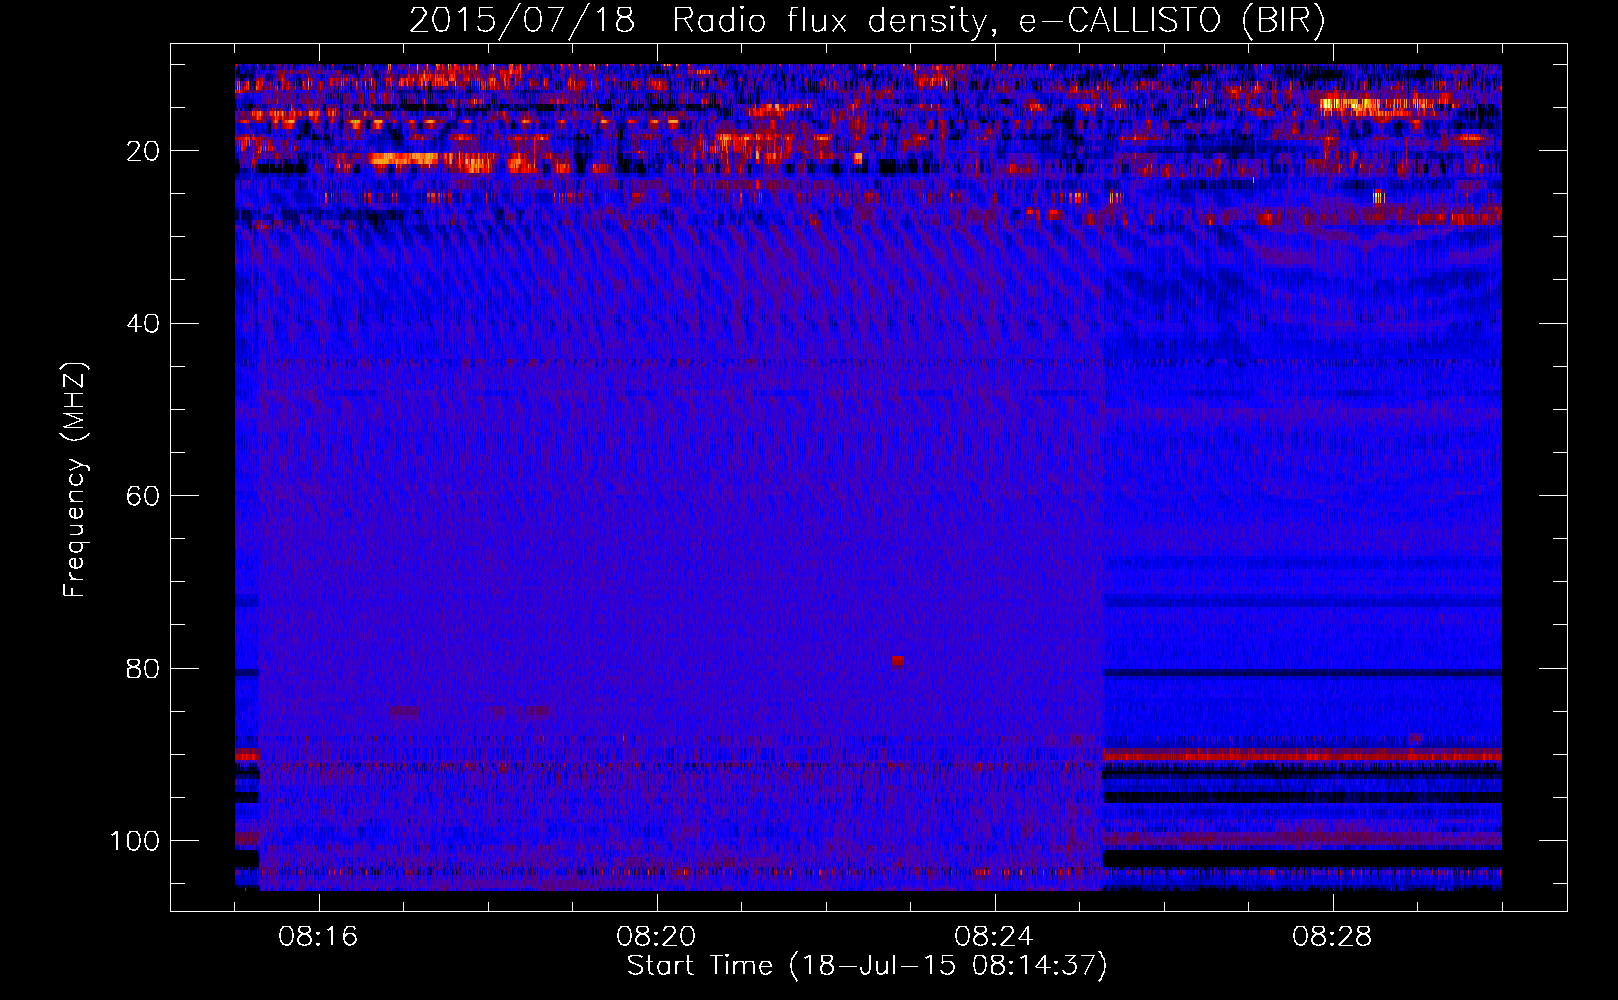This screenshot has height=1000, width=1618.
Task: Click the plot title '2015/07/18 Radio flux density, e-CALLISTO (BIR)'
Action: click(x=867, y=20)
